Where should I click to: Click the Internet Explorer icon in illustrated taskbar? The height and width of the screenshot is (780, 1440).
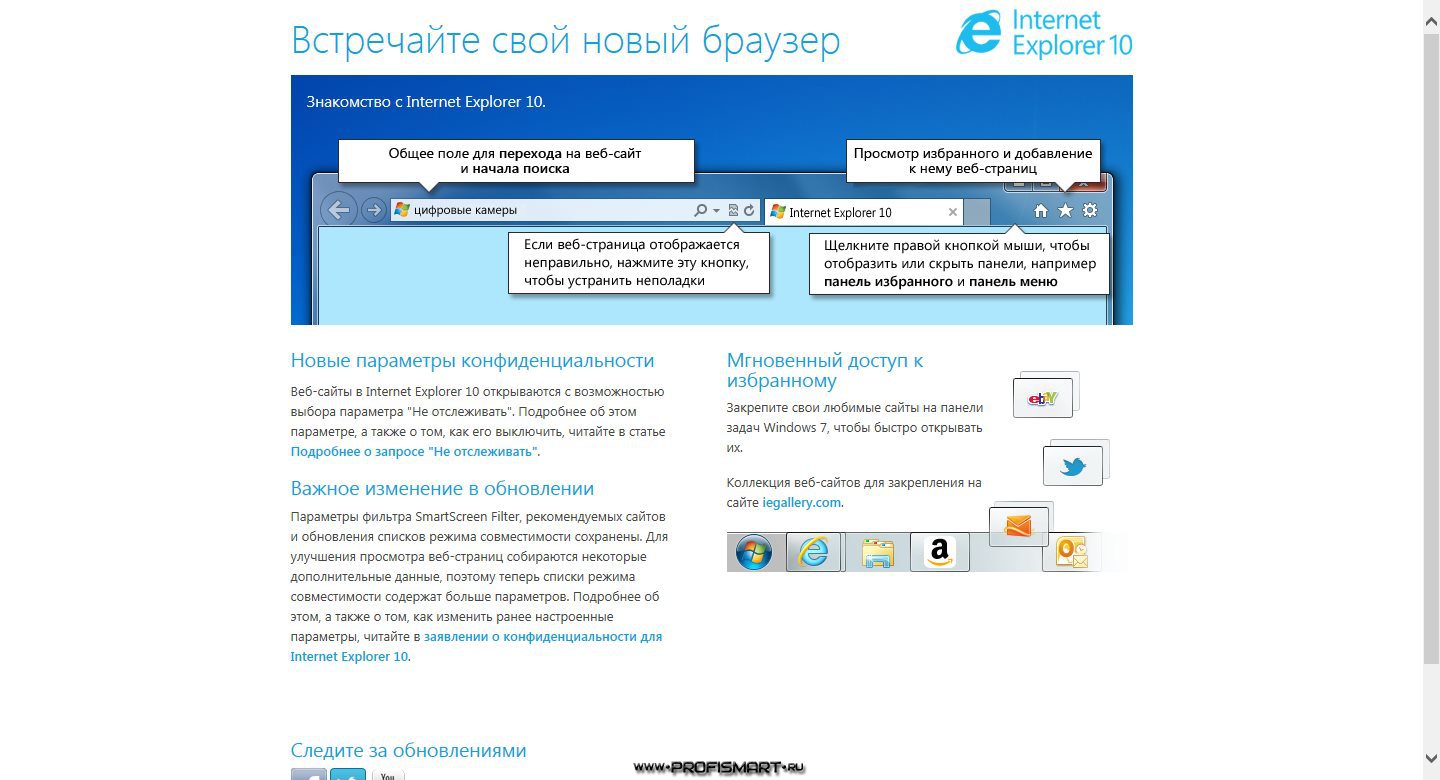813,552
